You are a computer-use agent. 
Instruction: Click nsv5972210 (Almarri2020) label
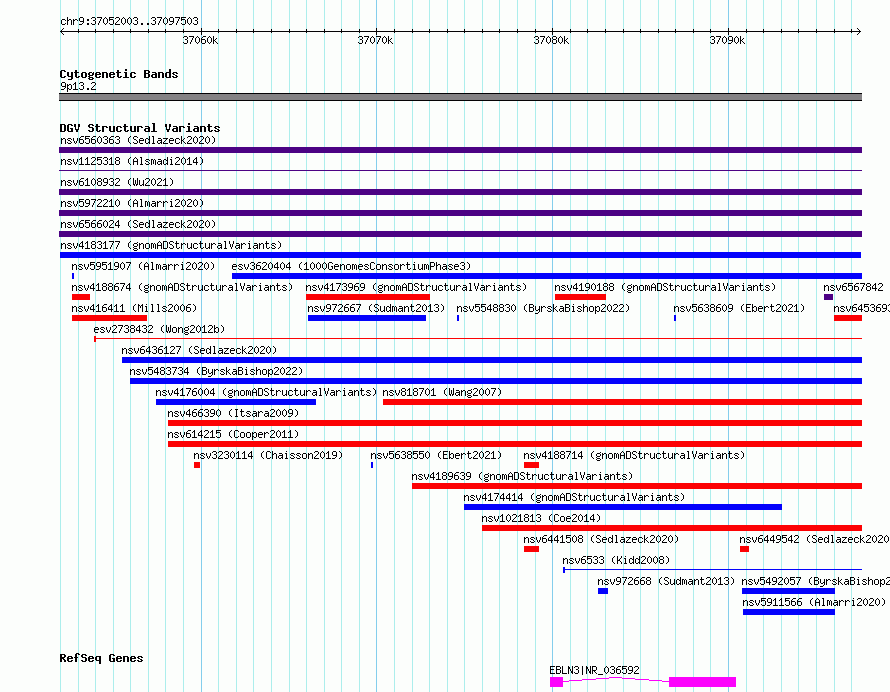click(132, 203)
